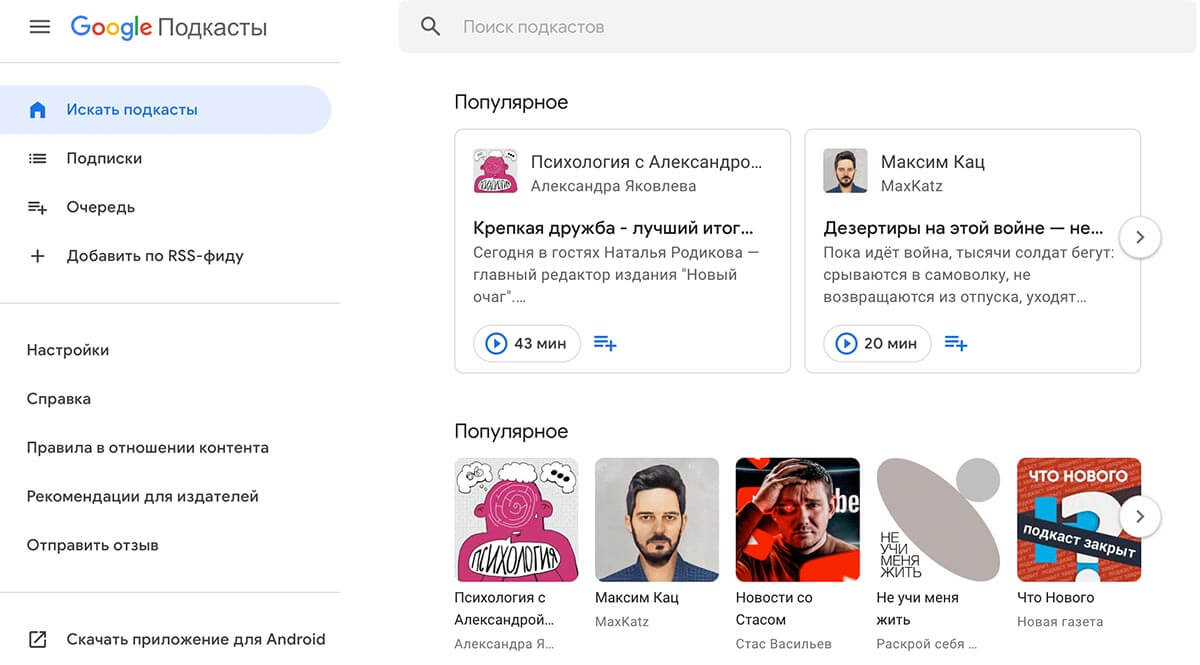The height and width of the screenshot is (665, 1200).
Task: Open Что Нового podcast cover
Action: point(1079,520)
